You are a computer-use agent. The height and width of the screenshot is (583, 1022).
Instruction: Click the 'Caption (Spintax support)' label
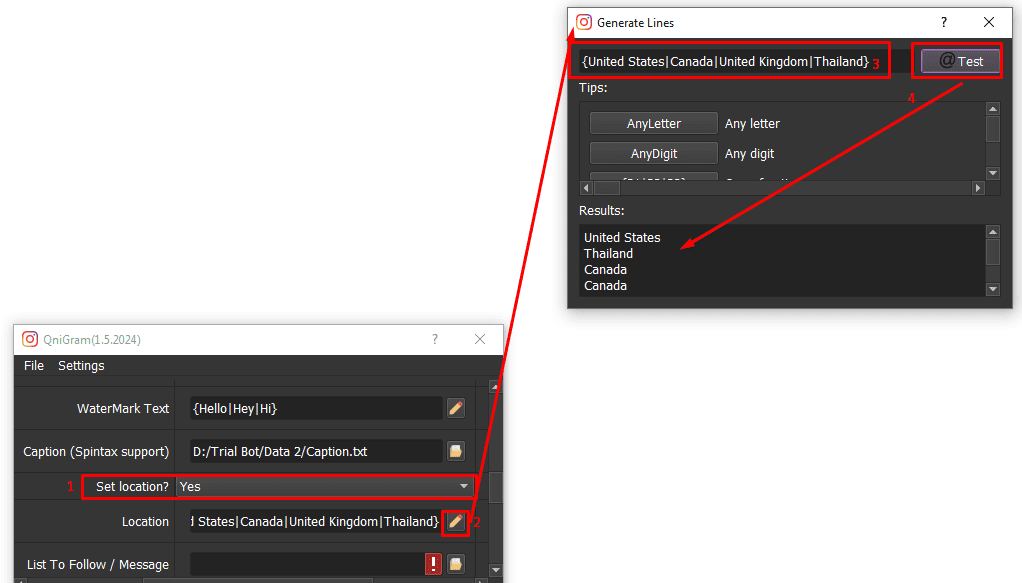pos(96,451)
